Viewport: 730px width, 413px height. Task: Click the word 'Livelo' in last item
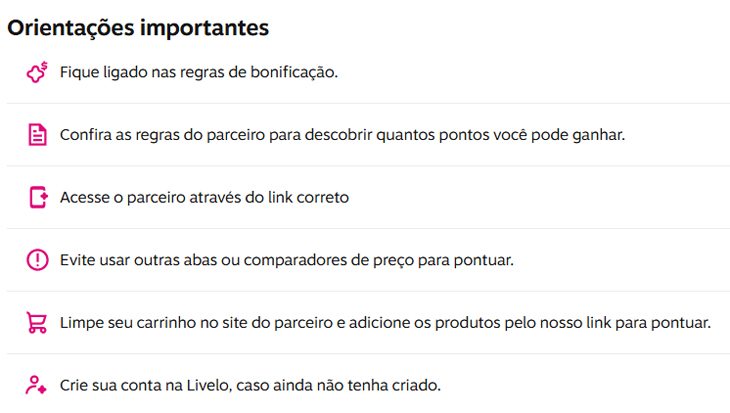(209, 386)
